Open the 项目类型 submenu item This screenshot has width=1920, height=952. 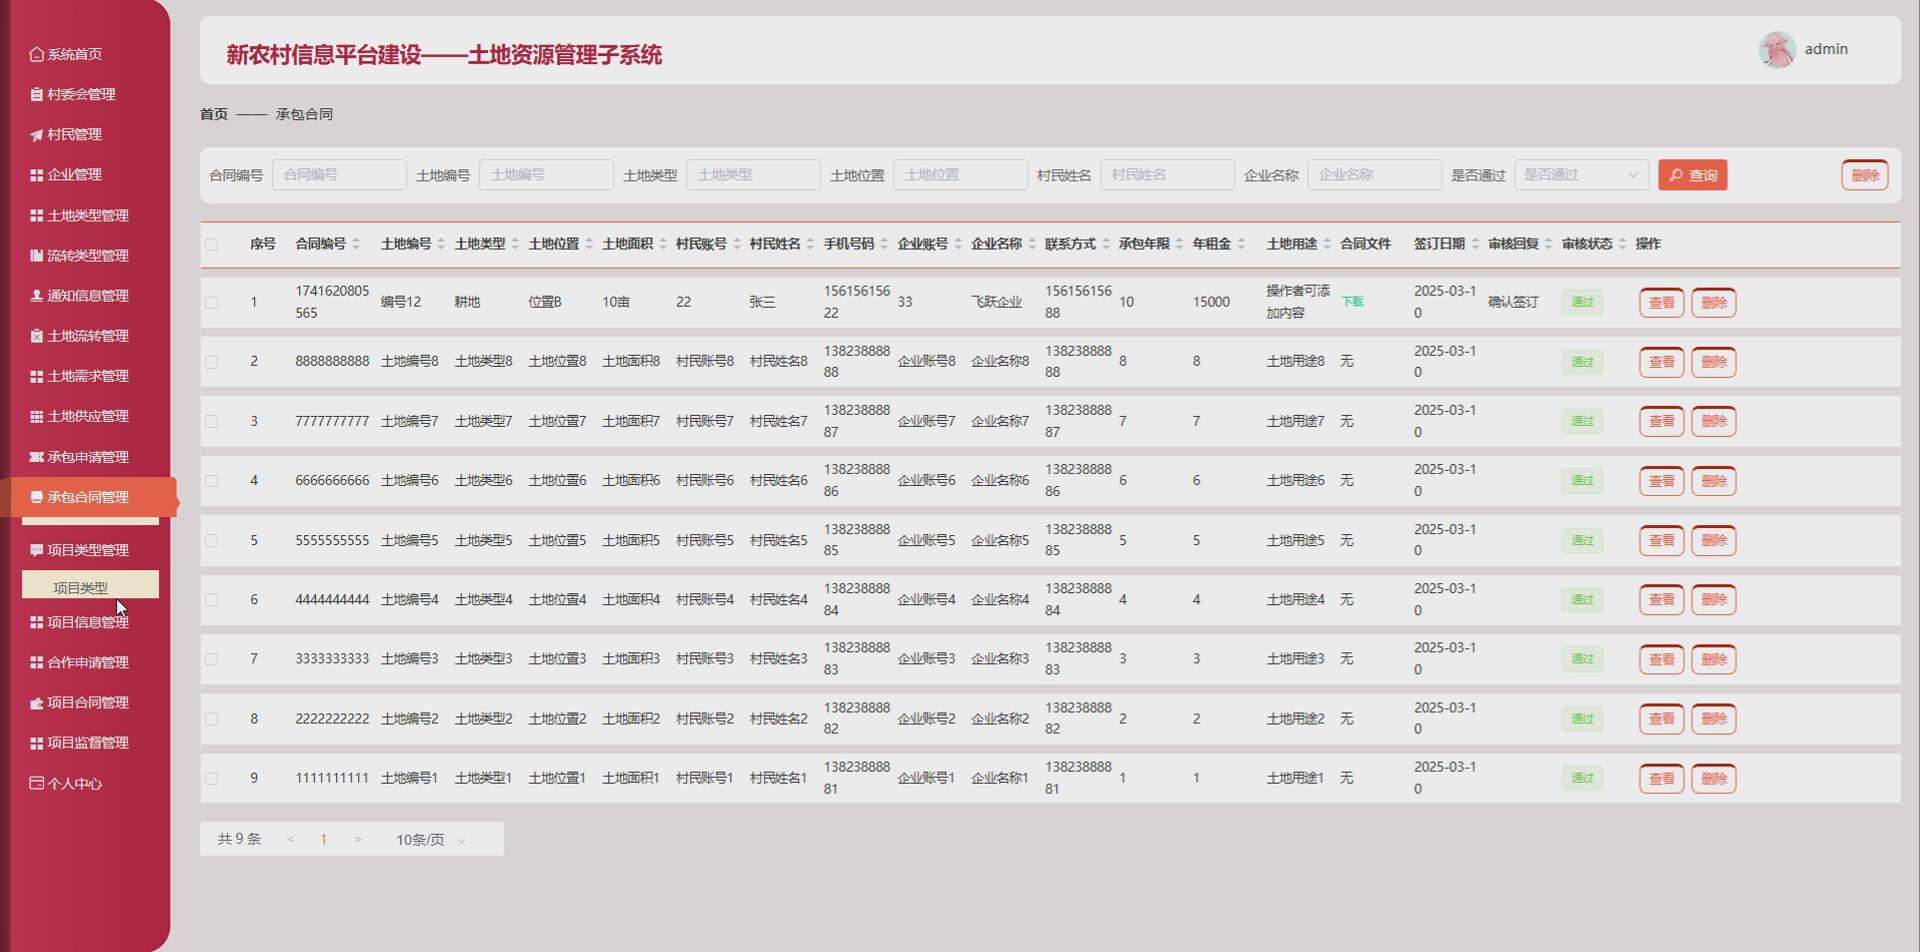click(x=90, y=587)
